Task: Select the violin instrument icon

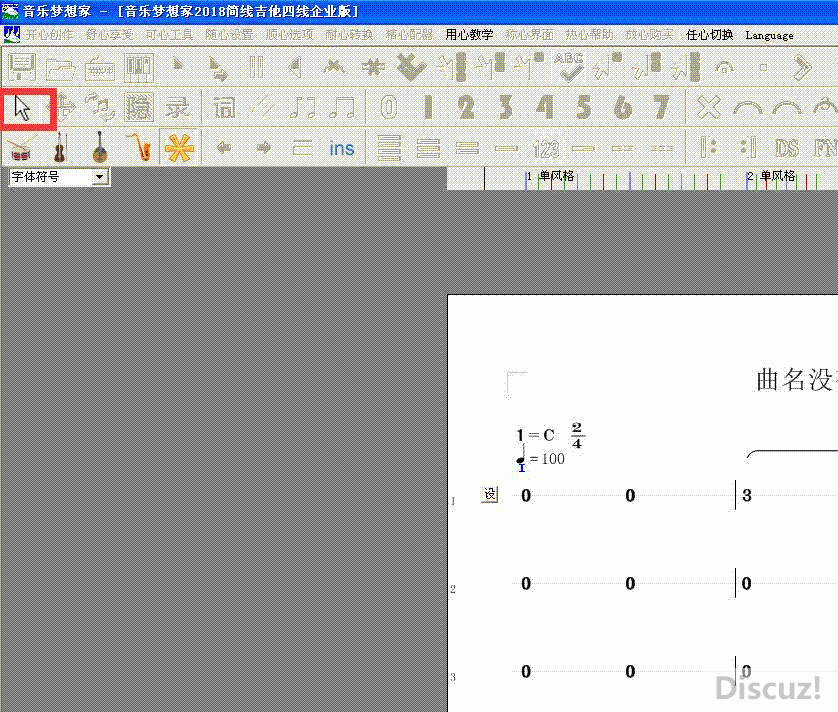Action: pos(60,148)
